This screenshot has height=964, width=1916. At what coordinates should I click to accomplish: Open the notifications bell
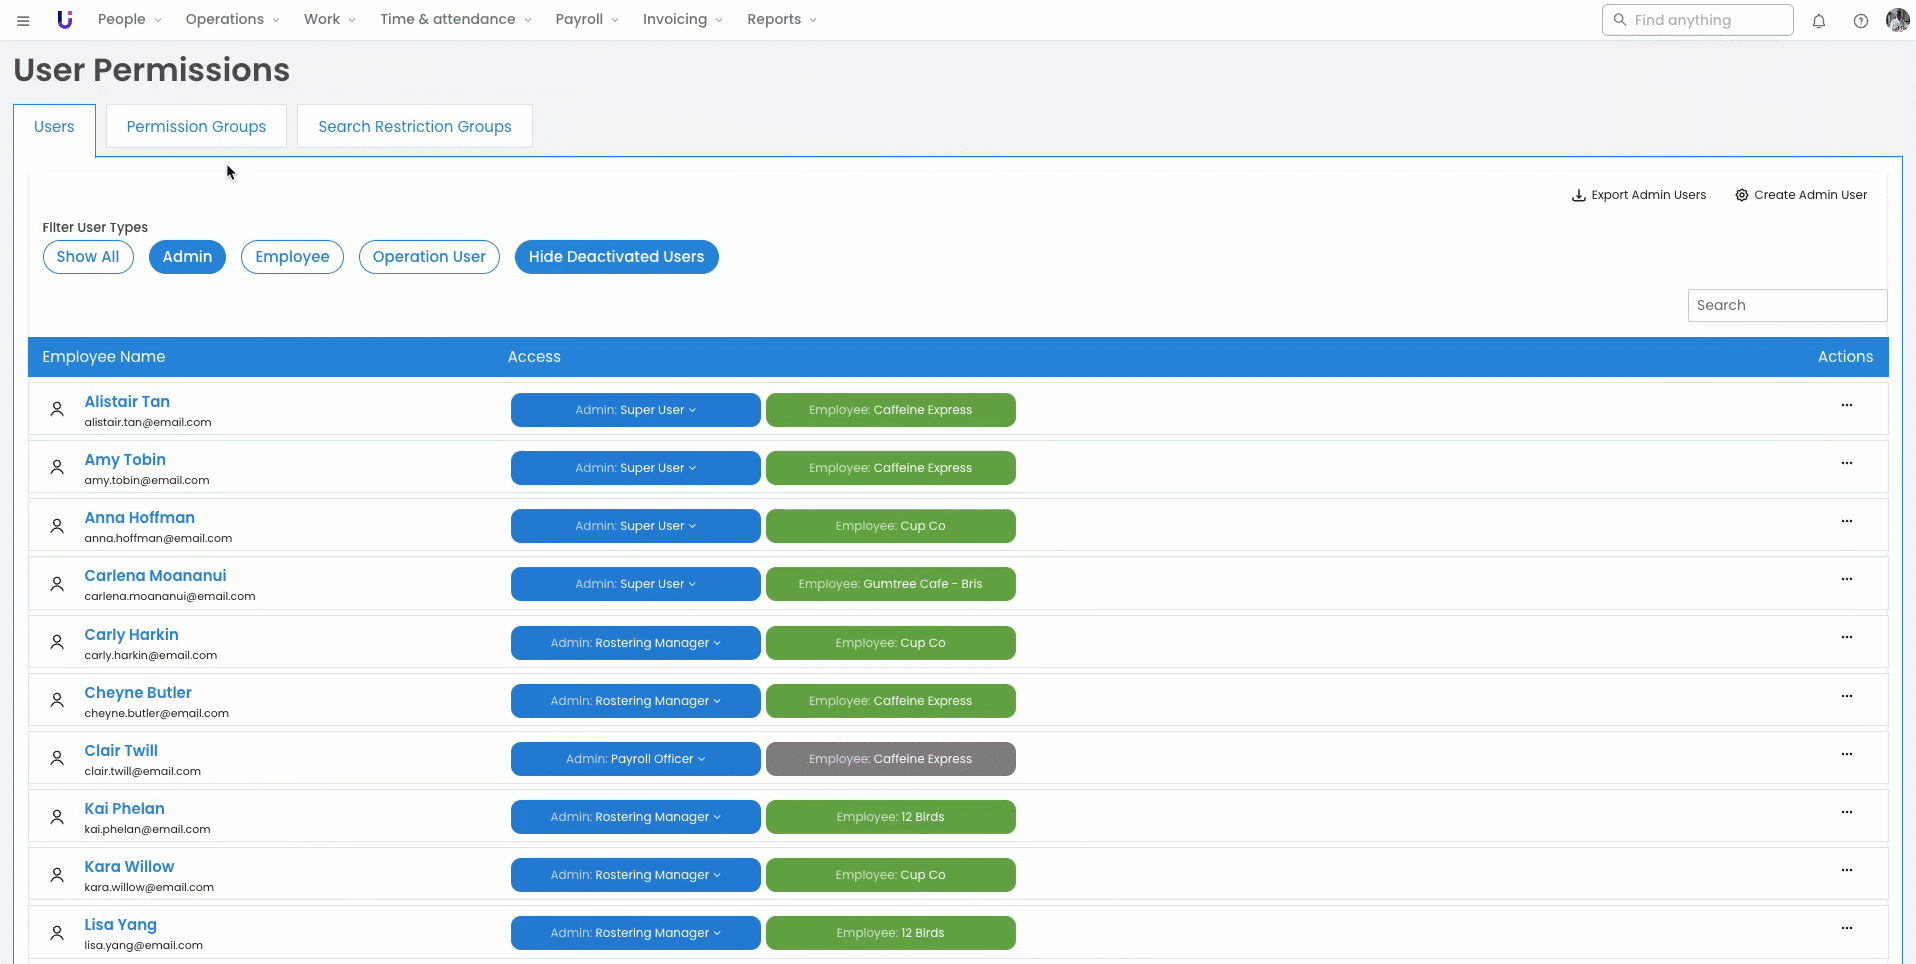(1818, 21)
